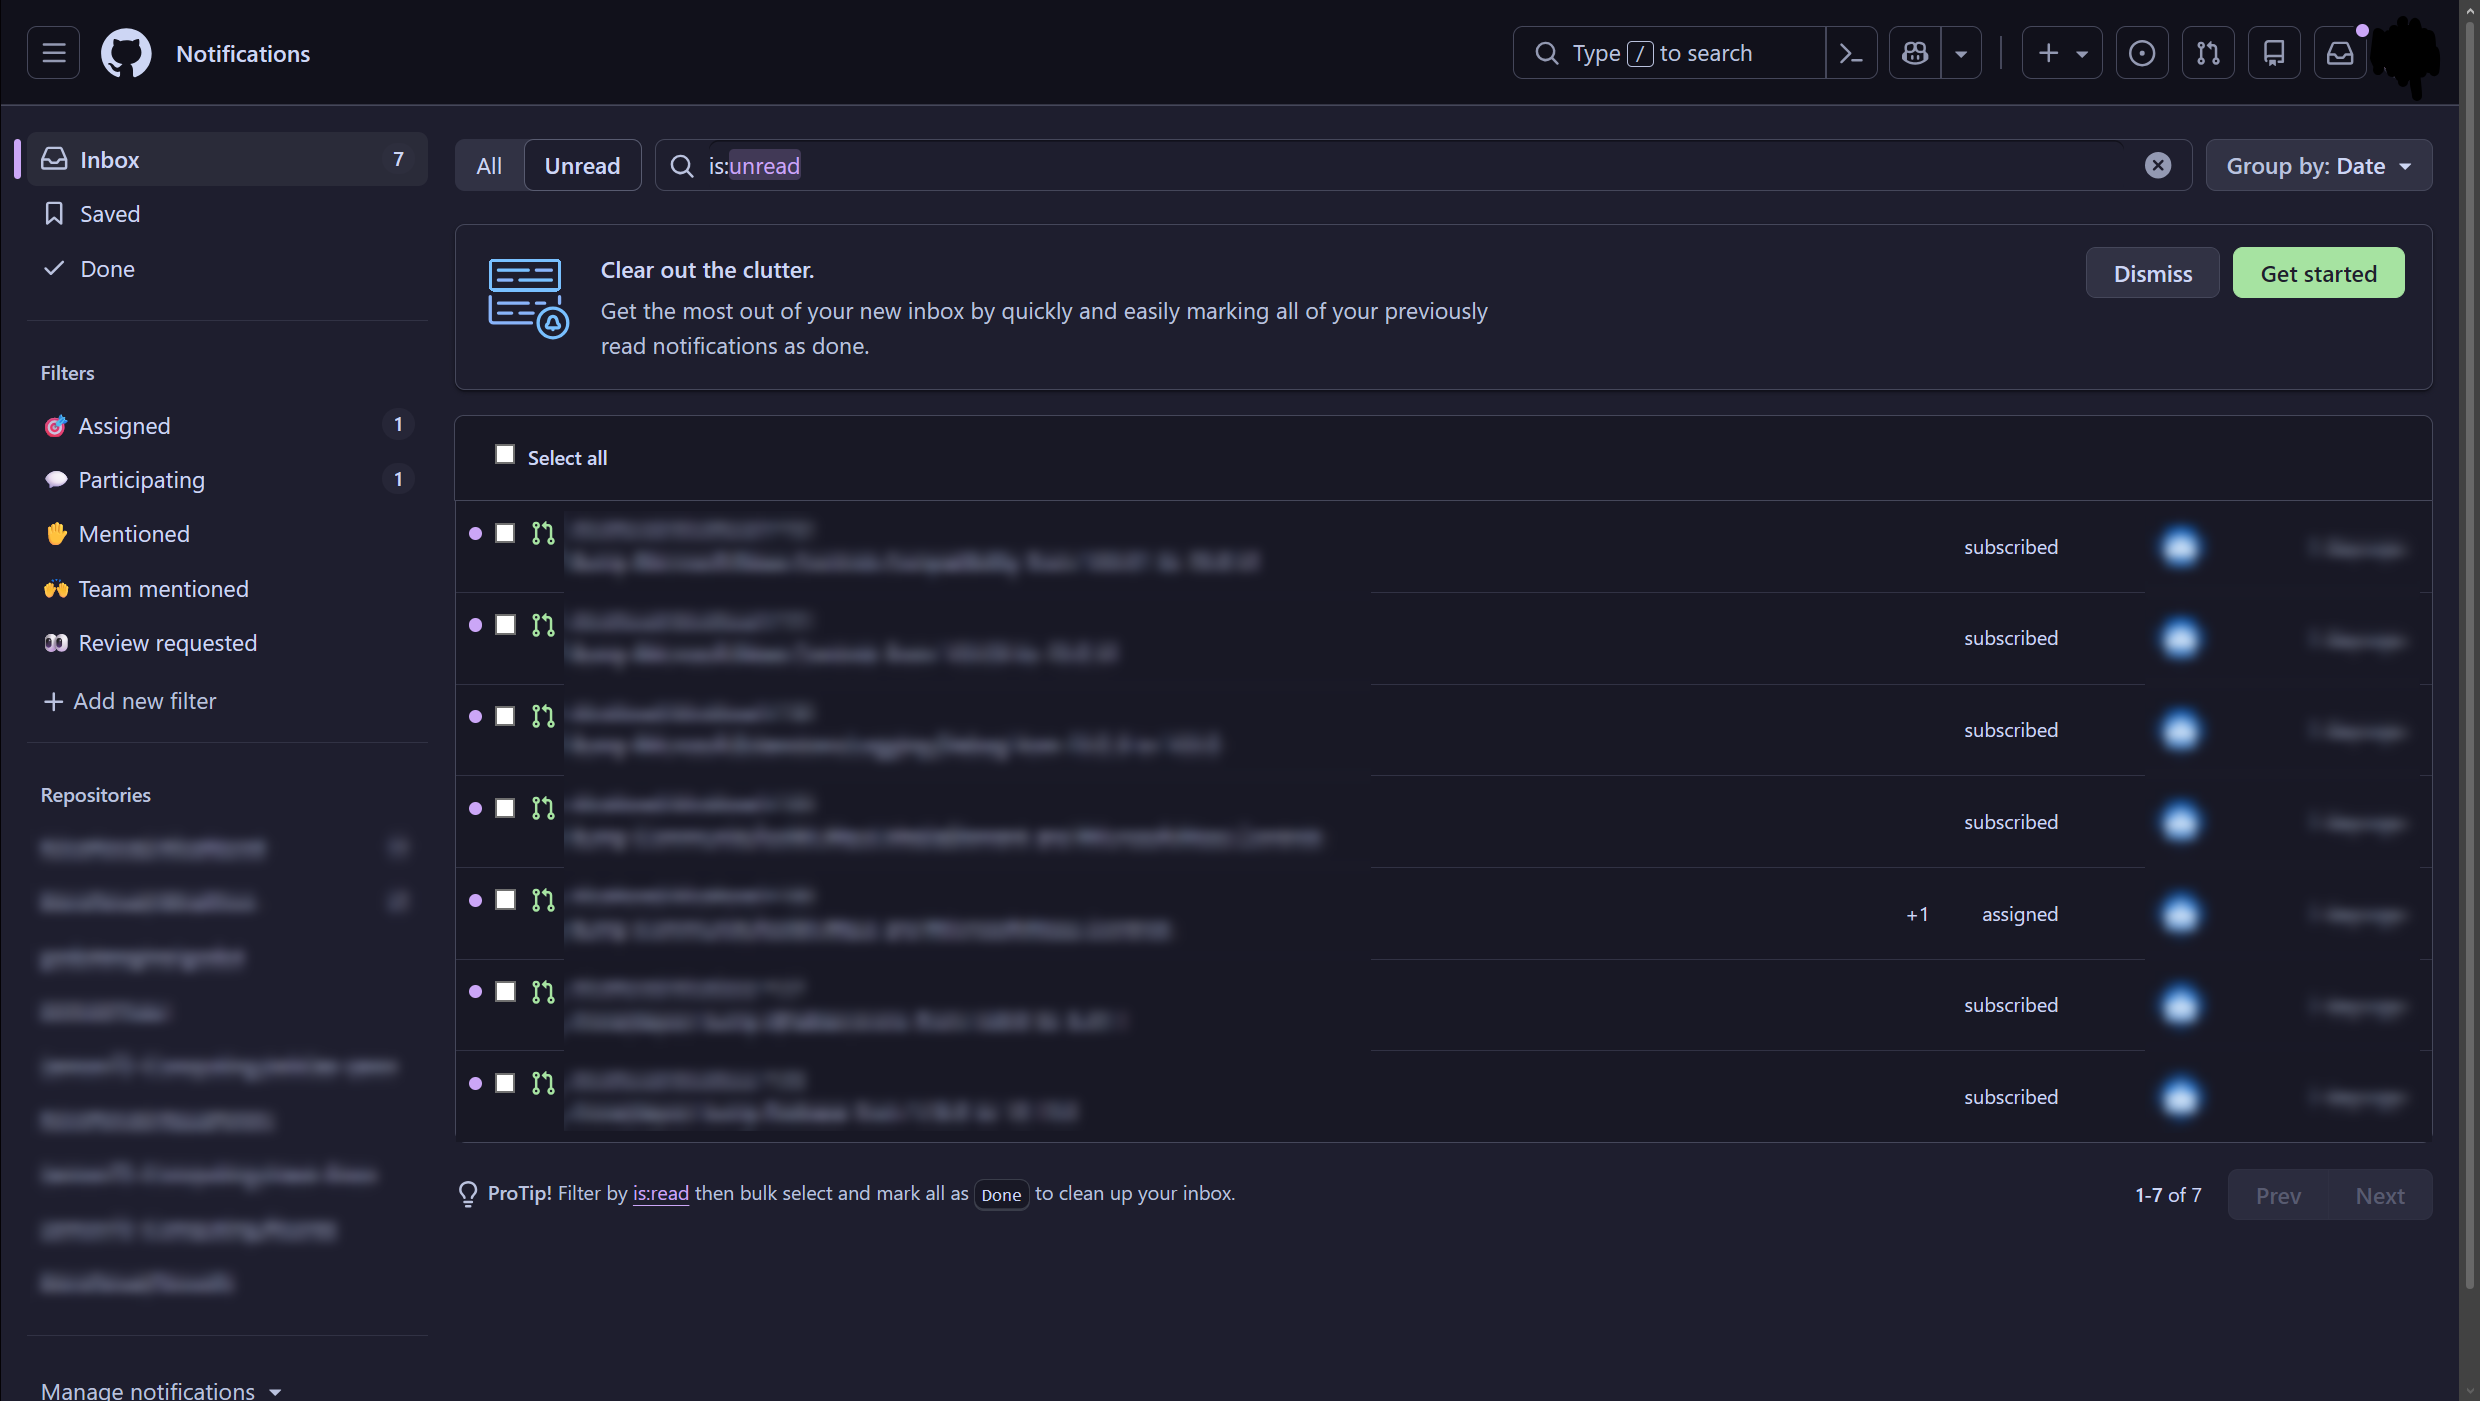Click the disabled Prev pagination button

[2278, 1195]
